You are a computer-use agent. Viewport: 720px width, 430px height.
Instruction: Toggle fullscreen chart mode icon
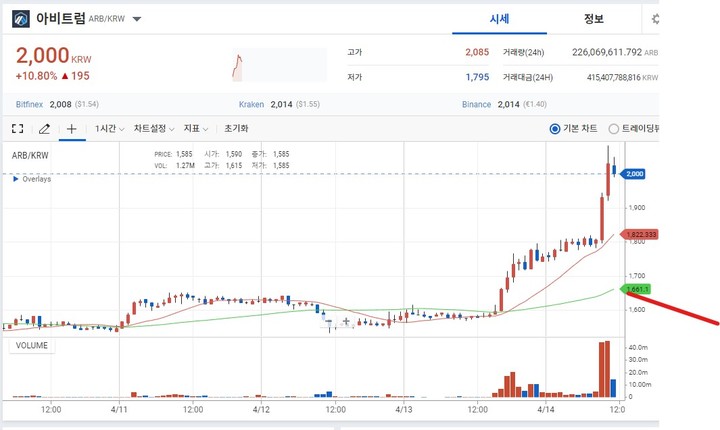pyautogui.click(x=17, y=129)
